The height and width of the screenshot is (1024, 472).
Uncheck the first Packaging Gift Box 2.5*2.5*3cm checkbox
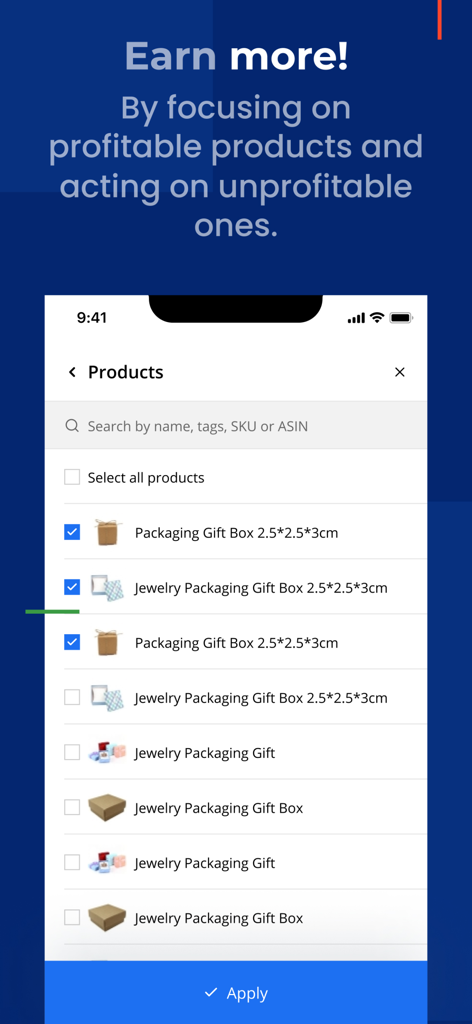point(72,532)
